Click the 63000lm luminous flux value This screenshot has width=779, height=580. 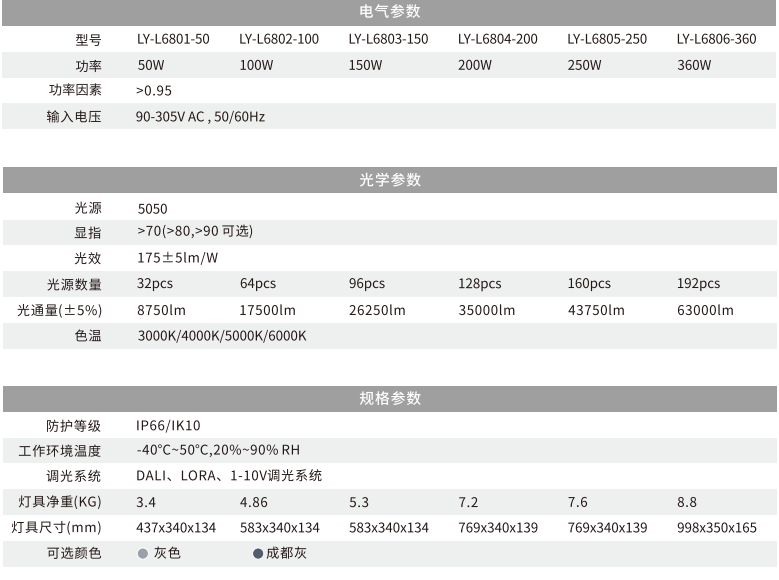704,310
